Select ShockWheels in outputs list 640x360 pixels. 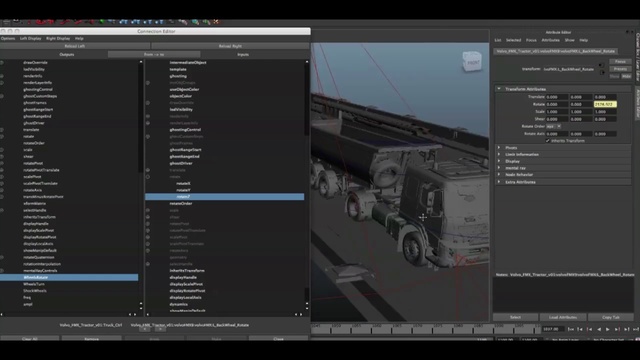click(x=35, y=291)
